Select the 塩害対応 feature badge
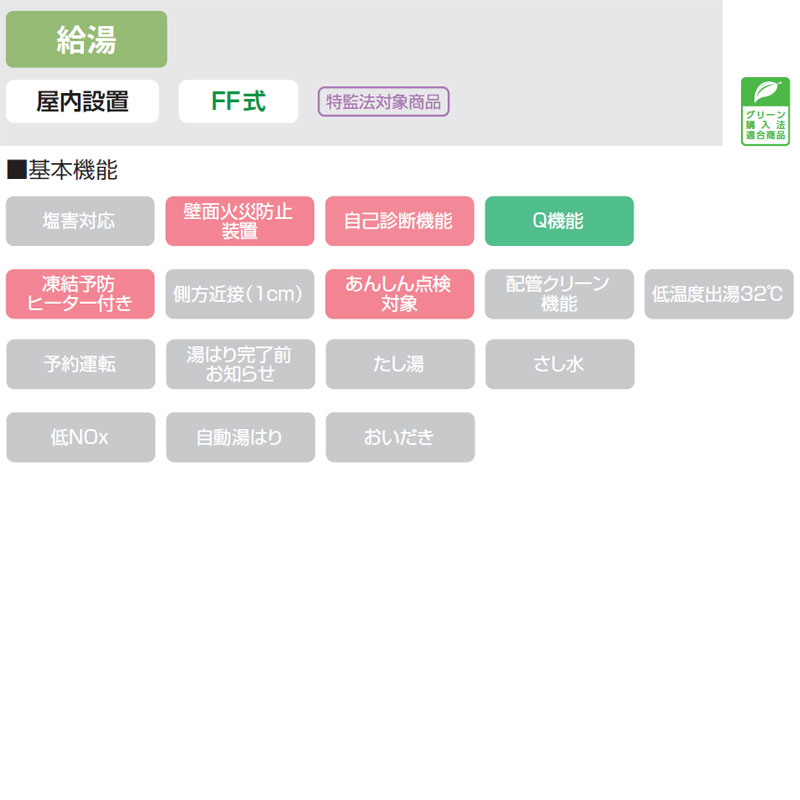This screenshot has height=800, width=800. click(x=80, y=221)
